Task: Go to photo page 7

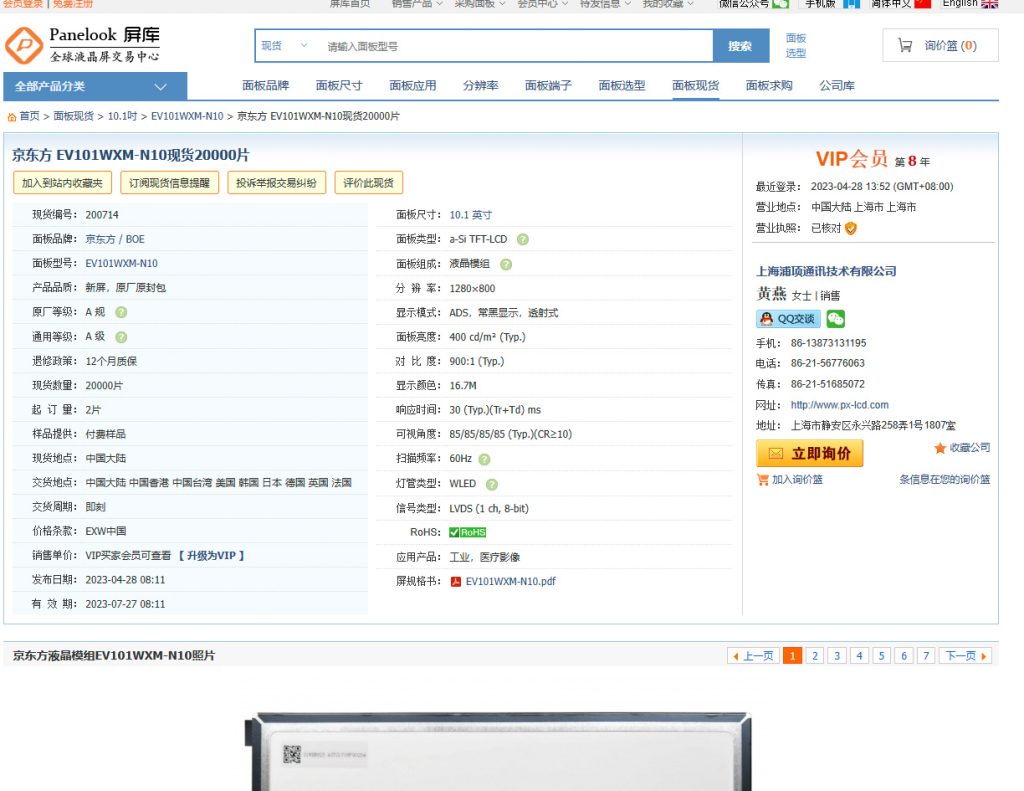Action: tap(926, 656)
